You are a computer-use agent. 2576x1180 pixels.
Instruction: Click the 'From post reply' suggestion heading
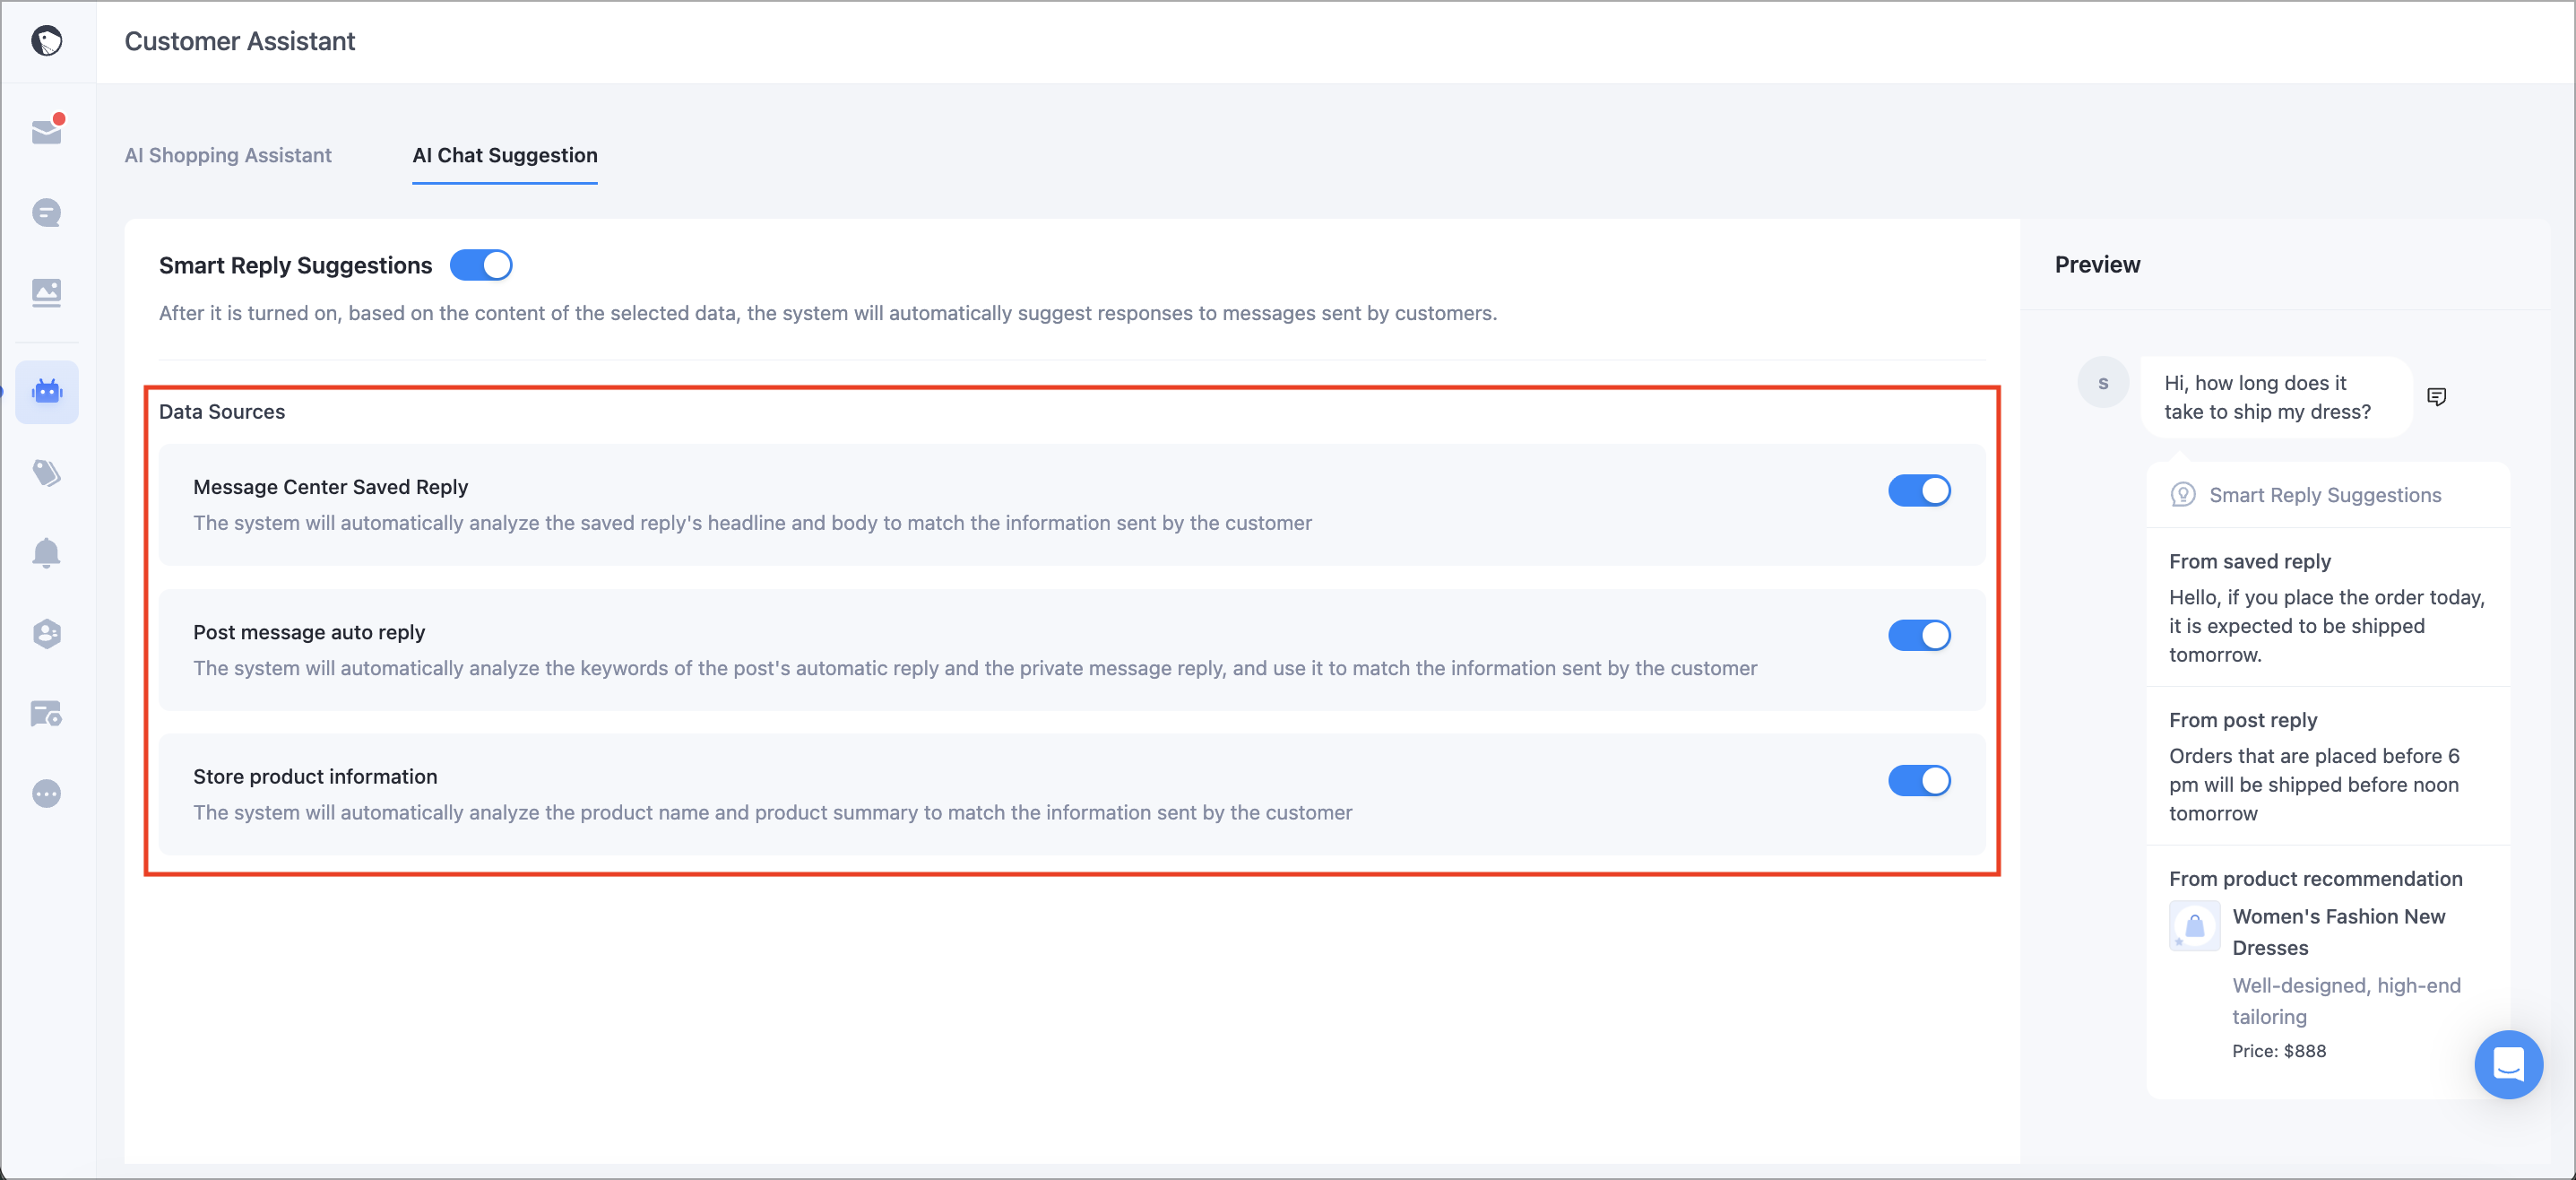click(x=2243, y=720)
